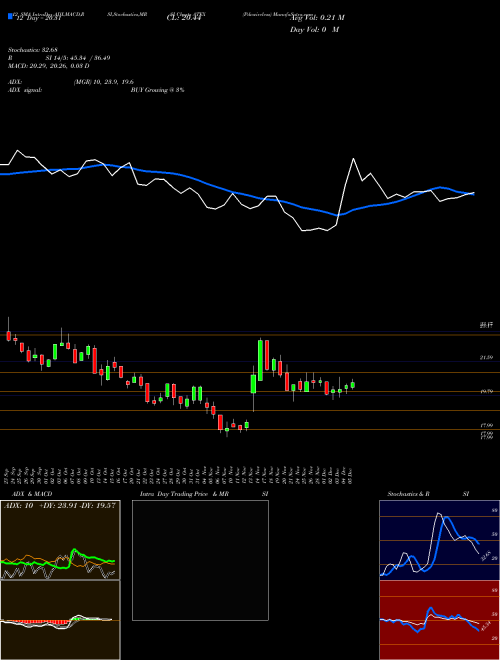Click the 'CL: 20.44' closing price text
Screen dimensions: 500x660
pos(184,18)
